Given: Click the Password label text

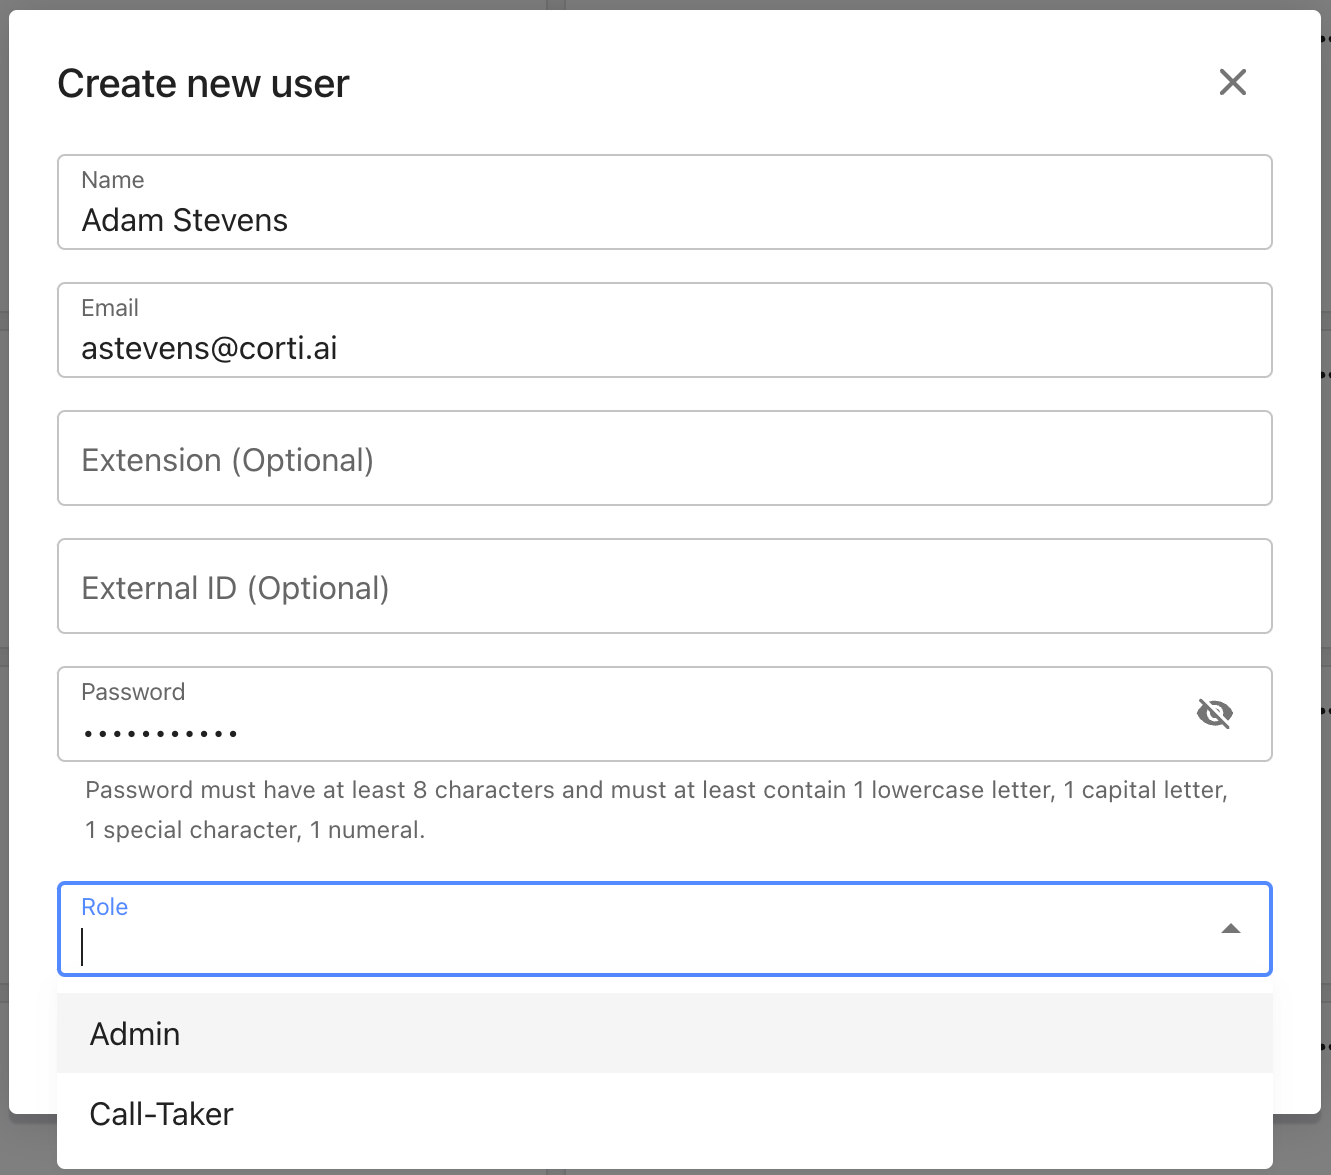Looking at the screenshot, I should pos(132,692).
